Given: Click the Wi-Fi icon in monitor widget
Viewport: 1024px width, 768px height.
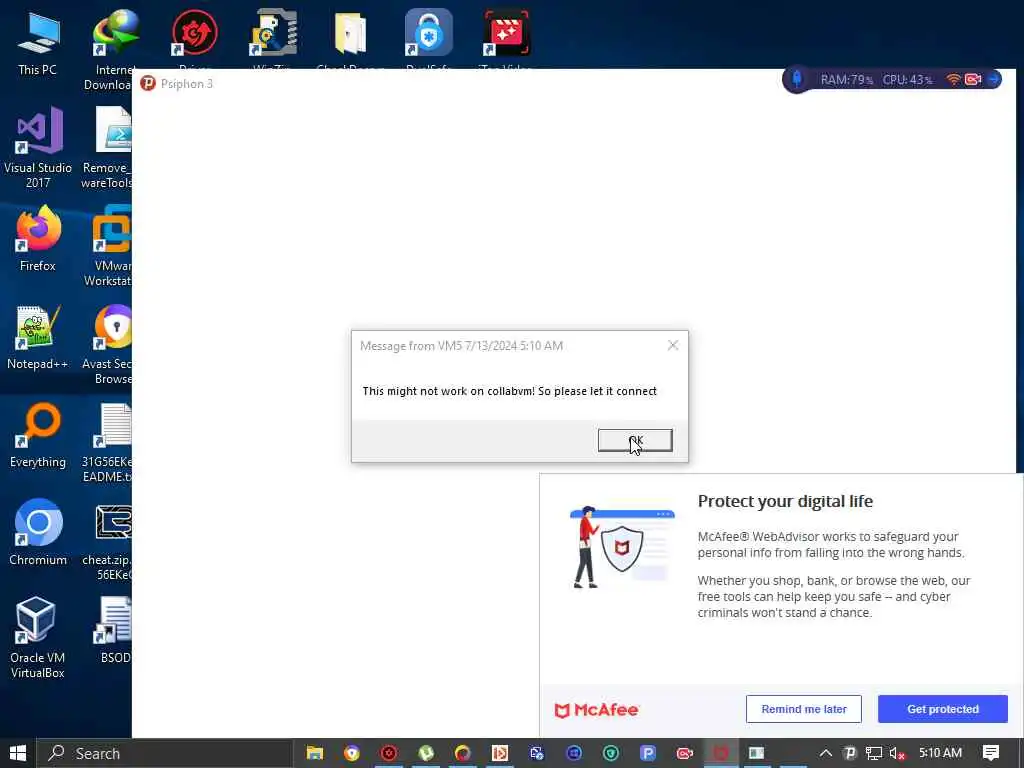Looking at the screenshot, I should [x=953, y=80].
